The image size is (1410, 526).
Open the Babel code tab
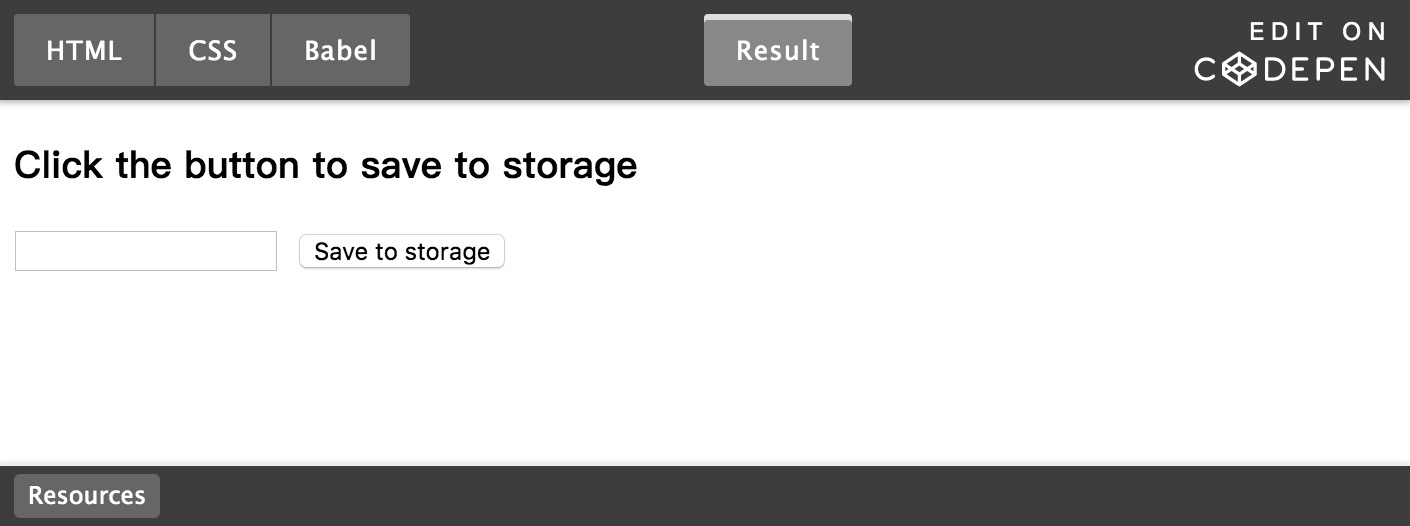pyautogui.click(x=341, y=50)
